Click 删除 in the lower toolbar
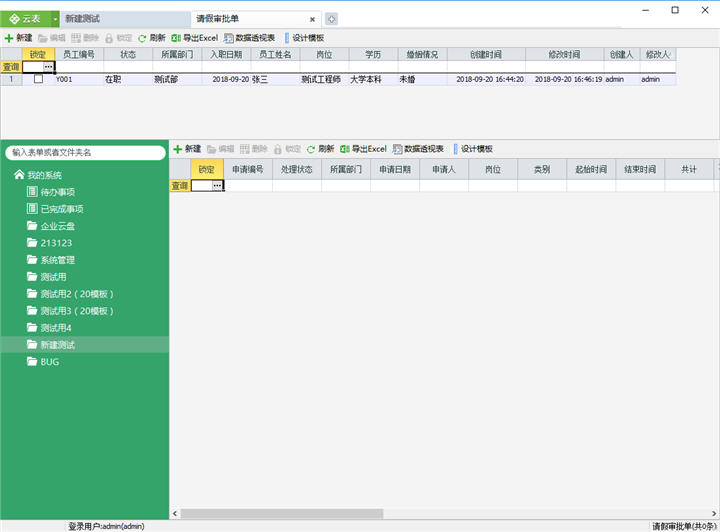Image resolution: width=720 pixels, height=532 pixels. [253, 149]
